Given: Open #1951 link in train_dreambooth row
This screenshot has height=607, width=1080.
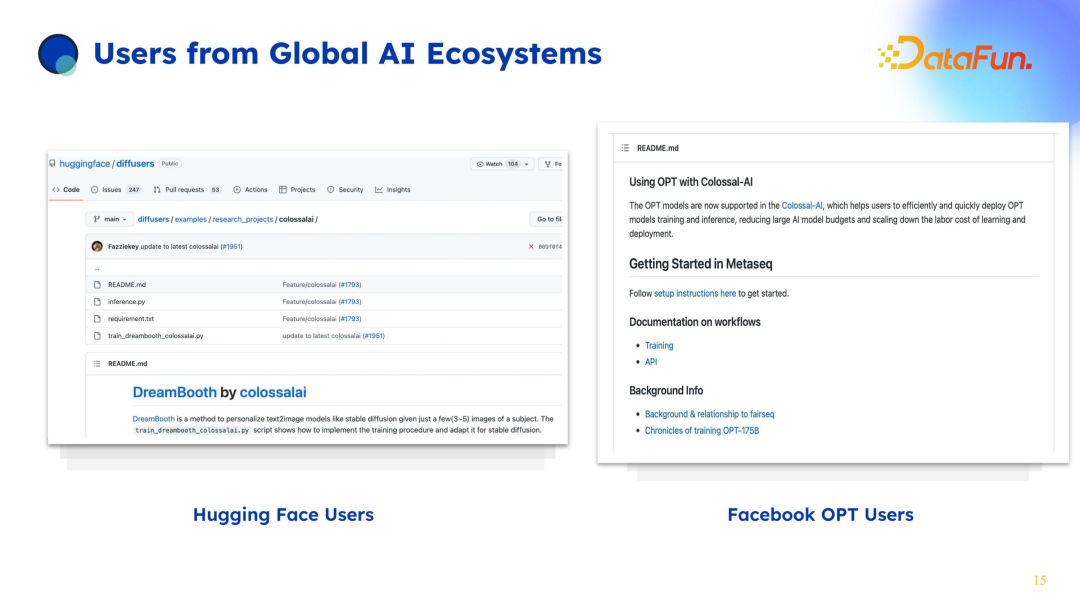Looking at the screenshot, I should click(374, 336).
